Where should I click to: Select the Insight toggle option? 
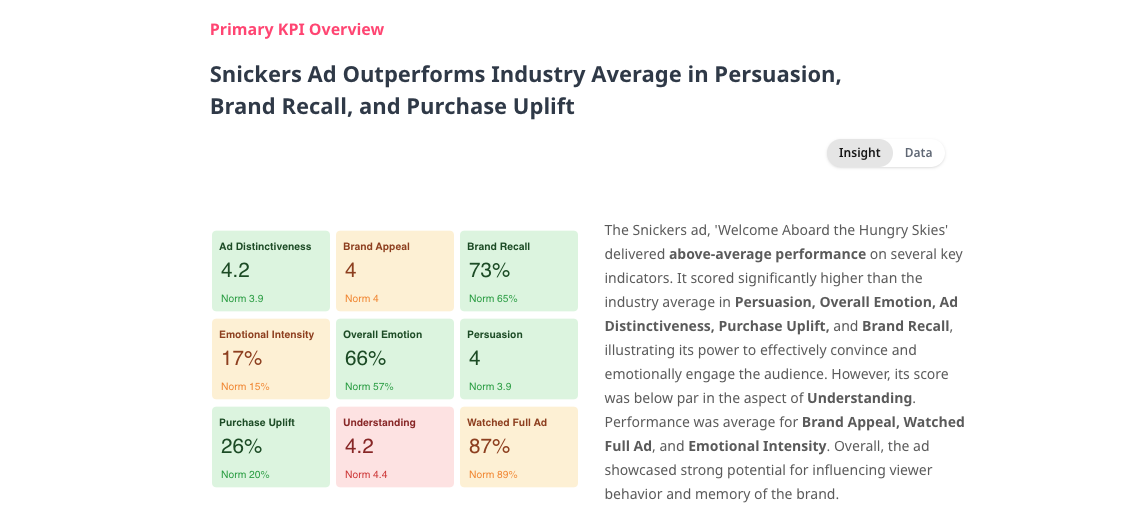(x=859, y=153)
